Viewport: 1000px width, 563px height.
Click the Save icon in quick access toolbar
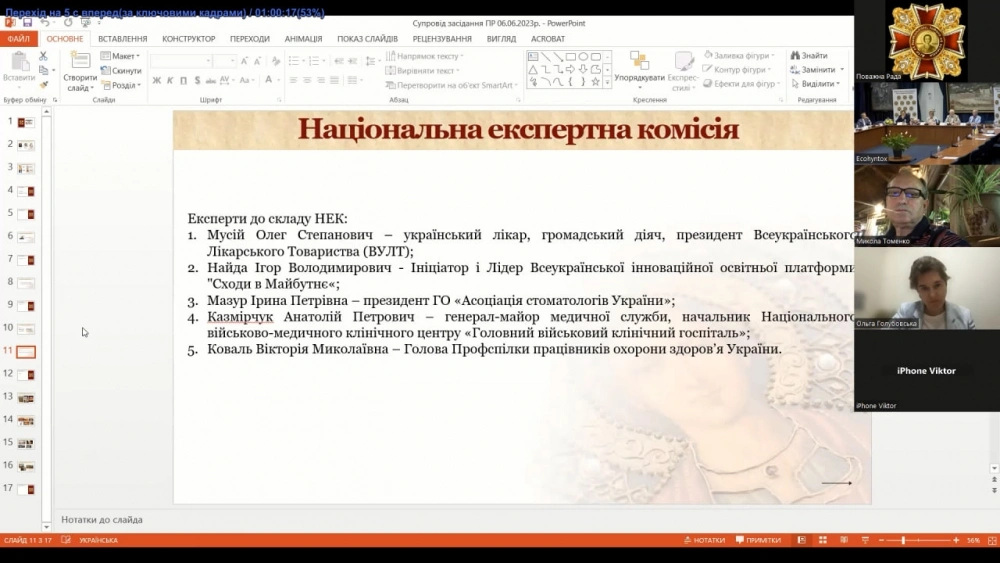[27, 23]
